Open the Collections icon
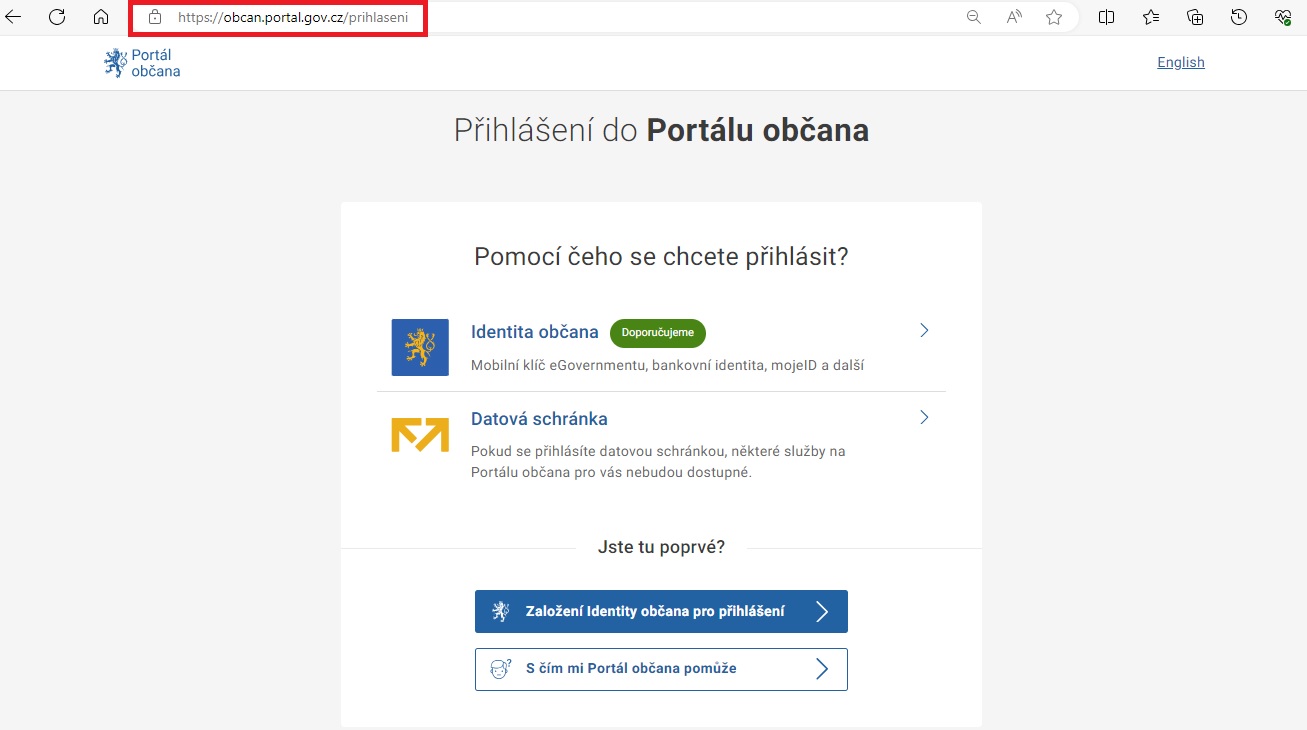Screen dimensions: 1307x730 (1195, 17)
